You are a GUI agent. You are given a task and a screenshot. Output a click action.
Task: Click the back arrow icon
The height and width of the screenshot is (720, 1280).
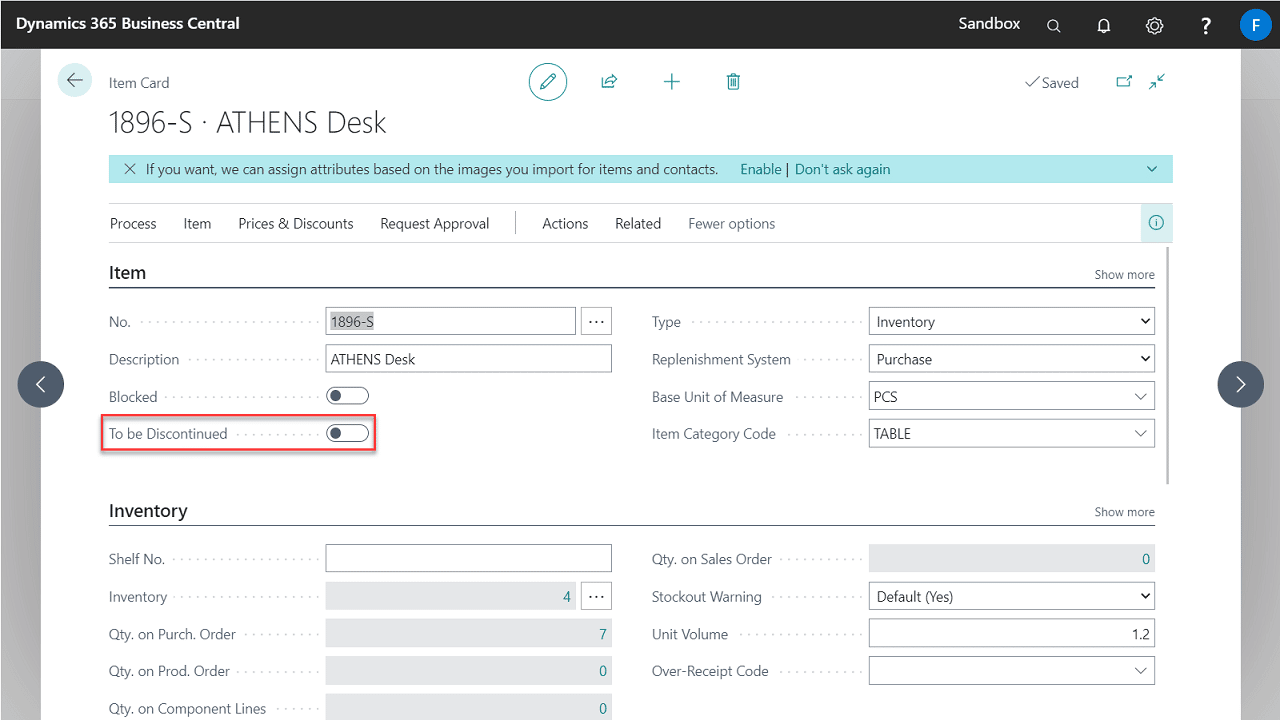point(74,80)
